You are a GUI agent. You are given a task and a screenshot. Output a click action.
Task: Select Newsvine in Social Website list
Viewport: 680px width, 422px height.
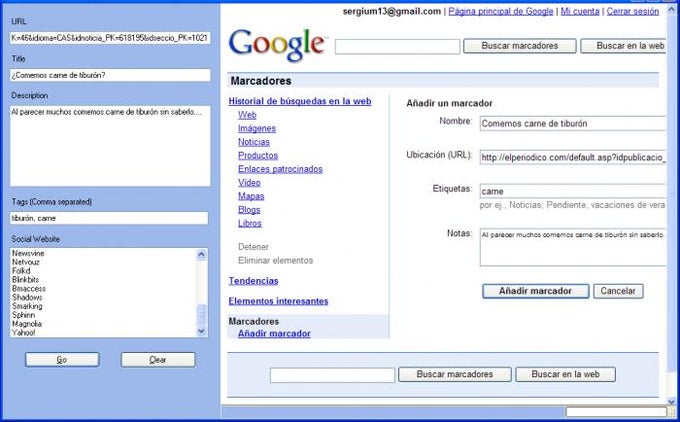click(x=28, y=253)
